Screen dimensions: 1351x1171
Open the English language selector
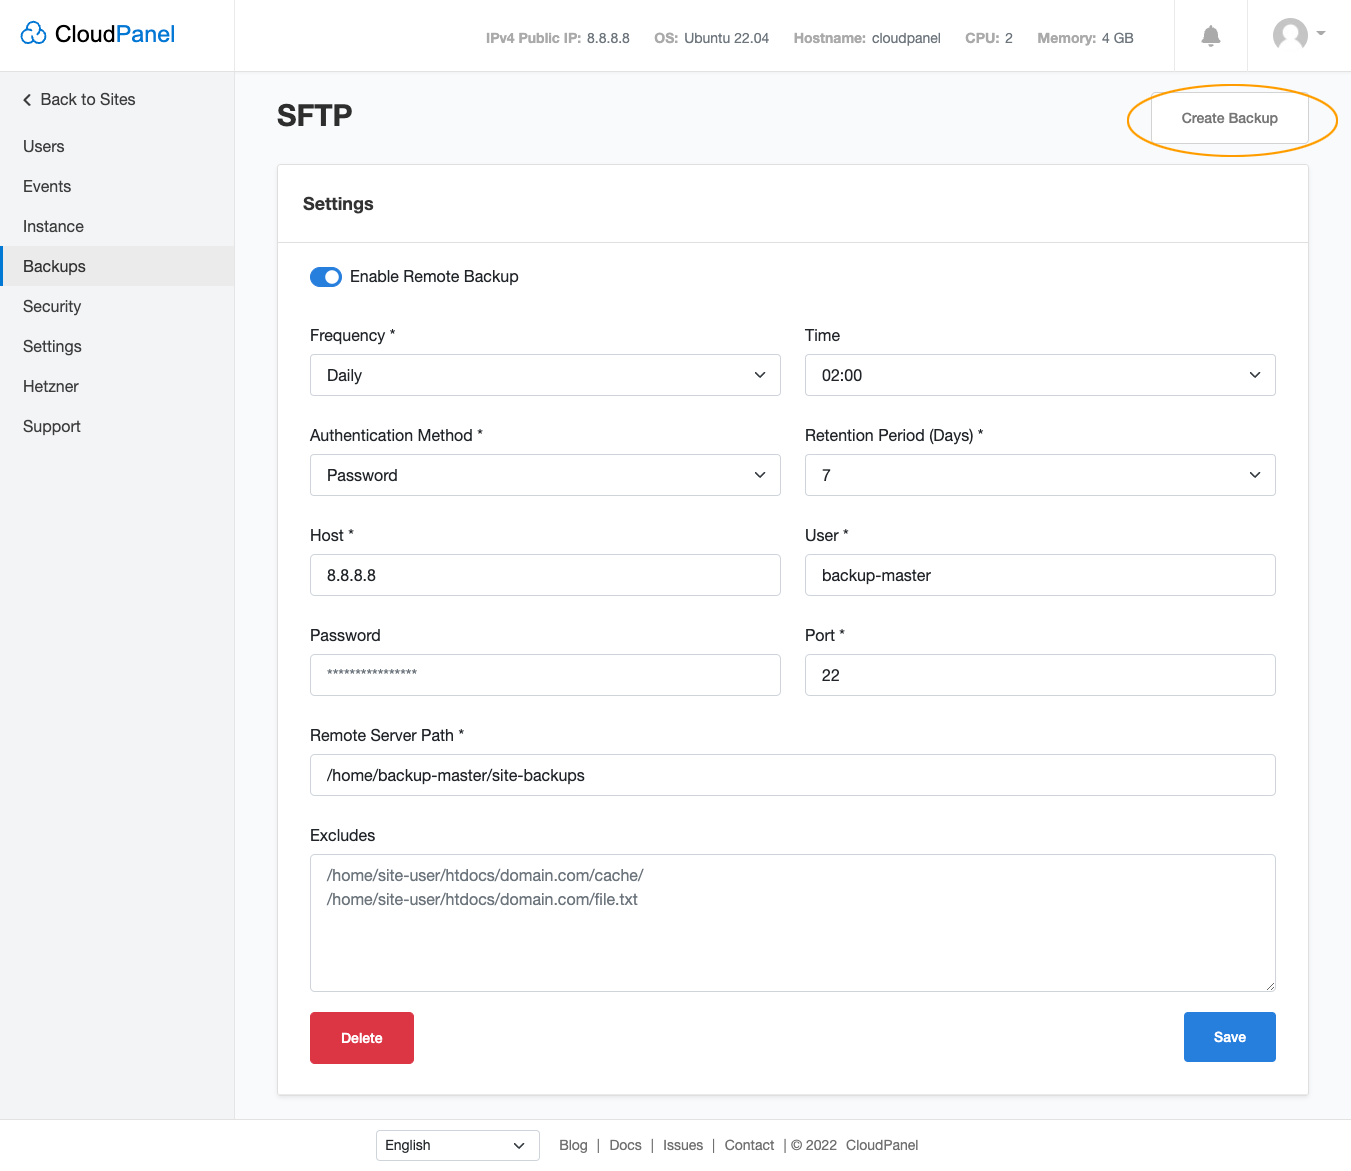457,1145
